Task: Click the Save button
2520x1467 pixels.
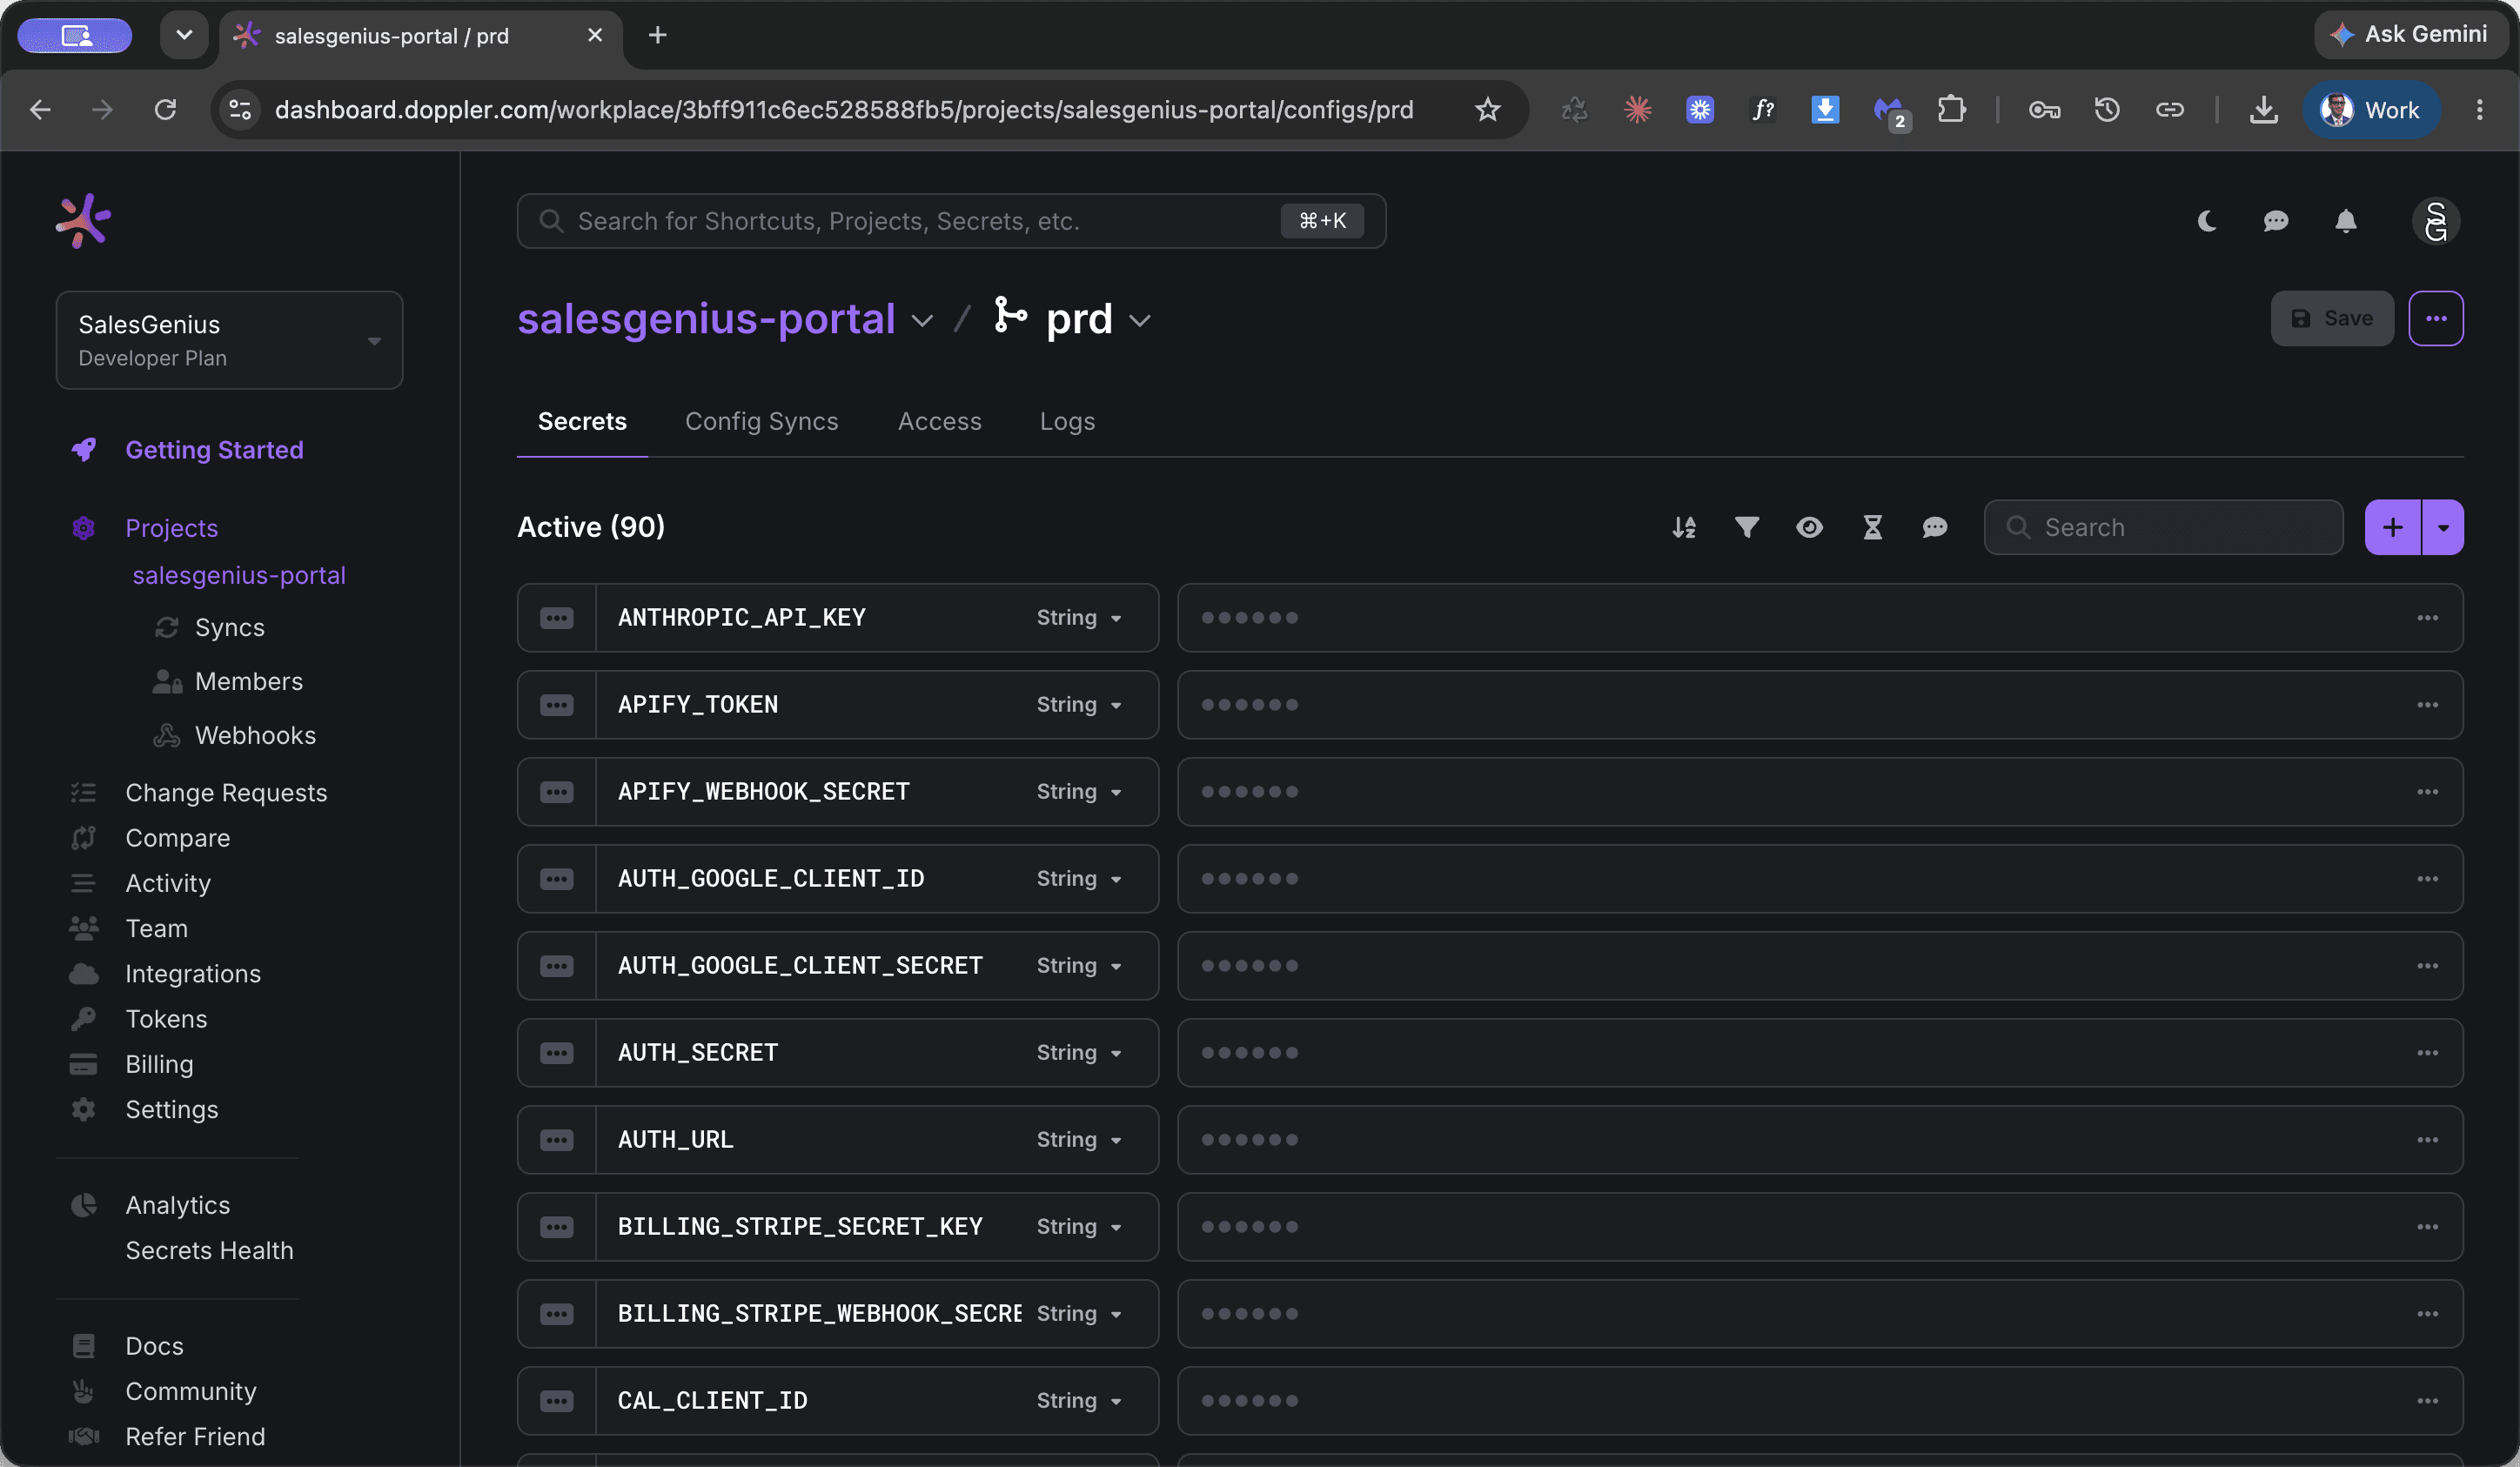Action: coord(2332,318)
